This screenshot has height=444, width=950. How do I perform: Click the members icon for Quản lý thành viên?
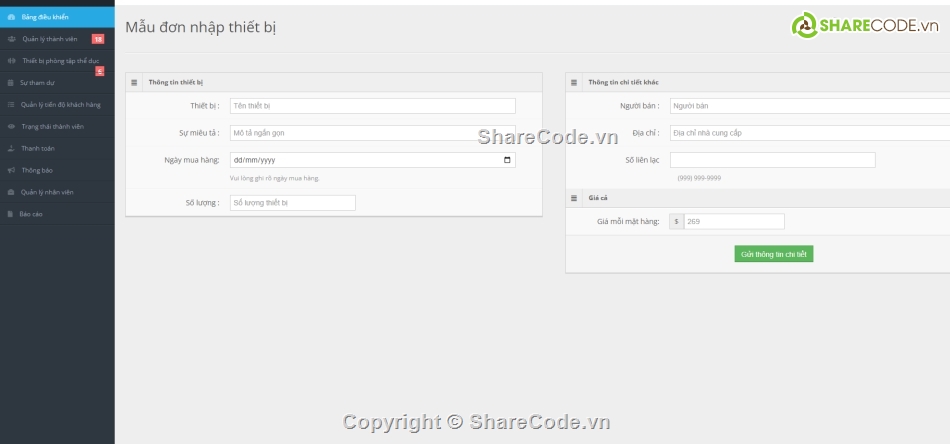[11, 39]
